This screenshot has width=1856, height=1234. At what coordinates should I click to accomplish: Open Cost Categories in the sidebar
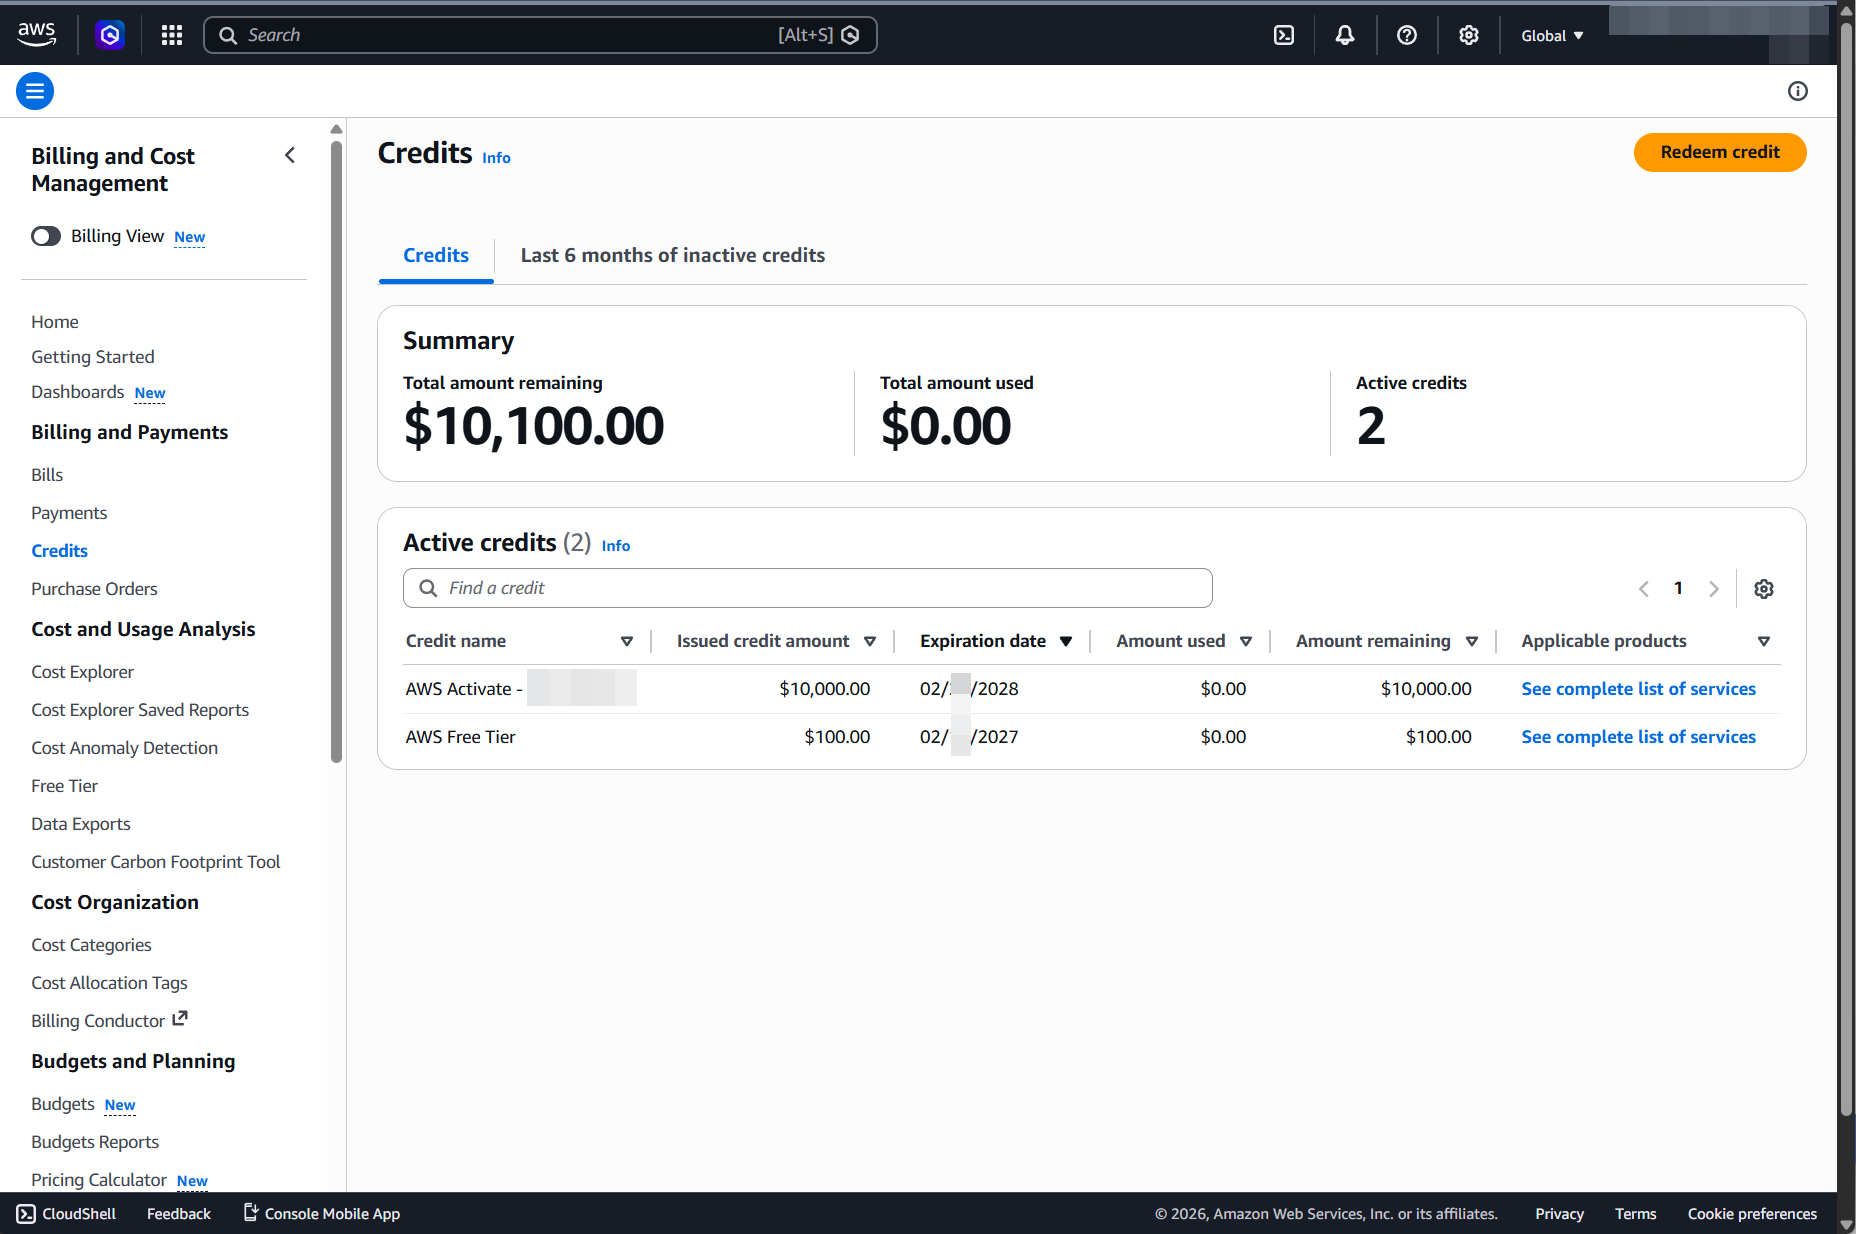point(91,945)
